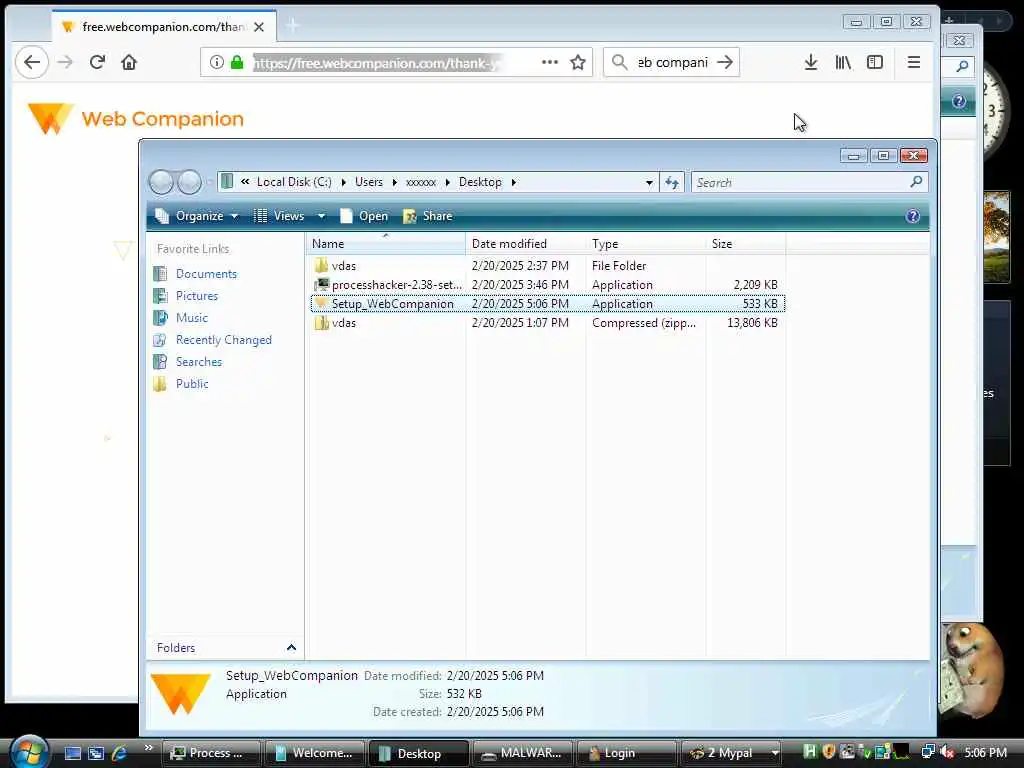1024x768 pixels.
Task: Open a new Firefox tab
Action: click(x=293, y=26)
